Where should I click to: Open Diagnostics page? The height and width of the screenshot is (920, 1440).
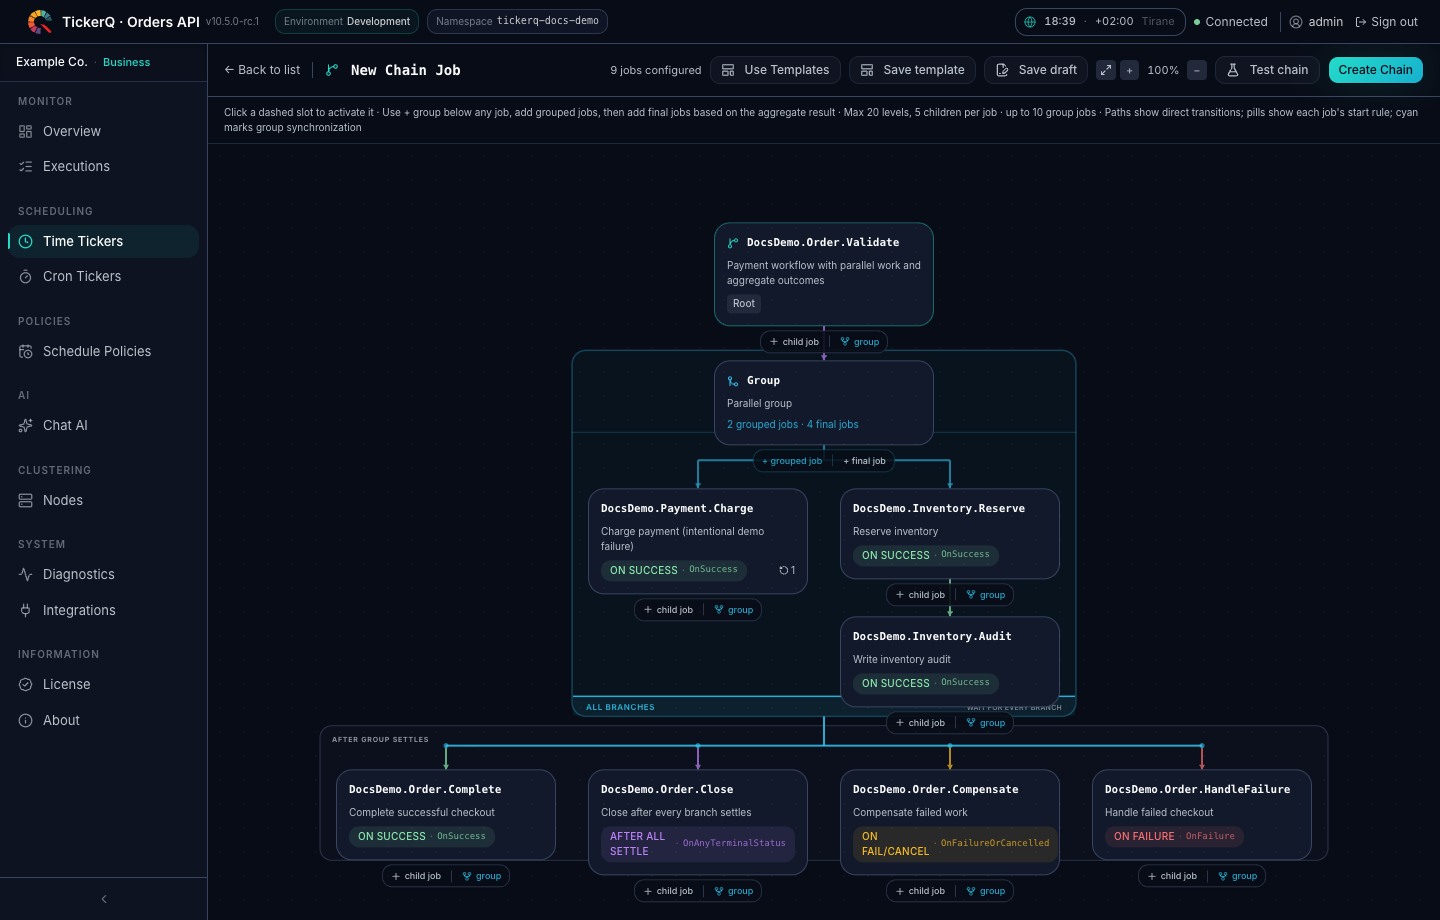[x=104, y=574]
